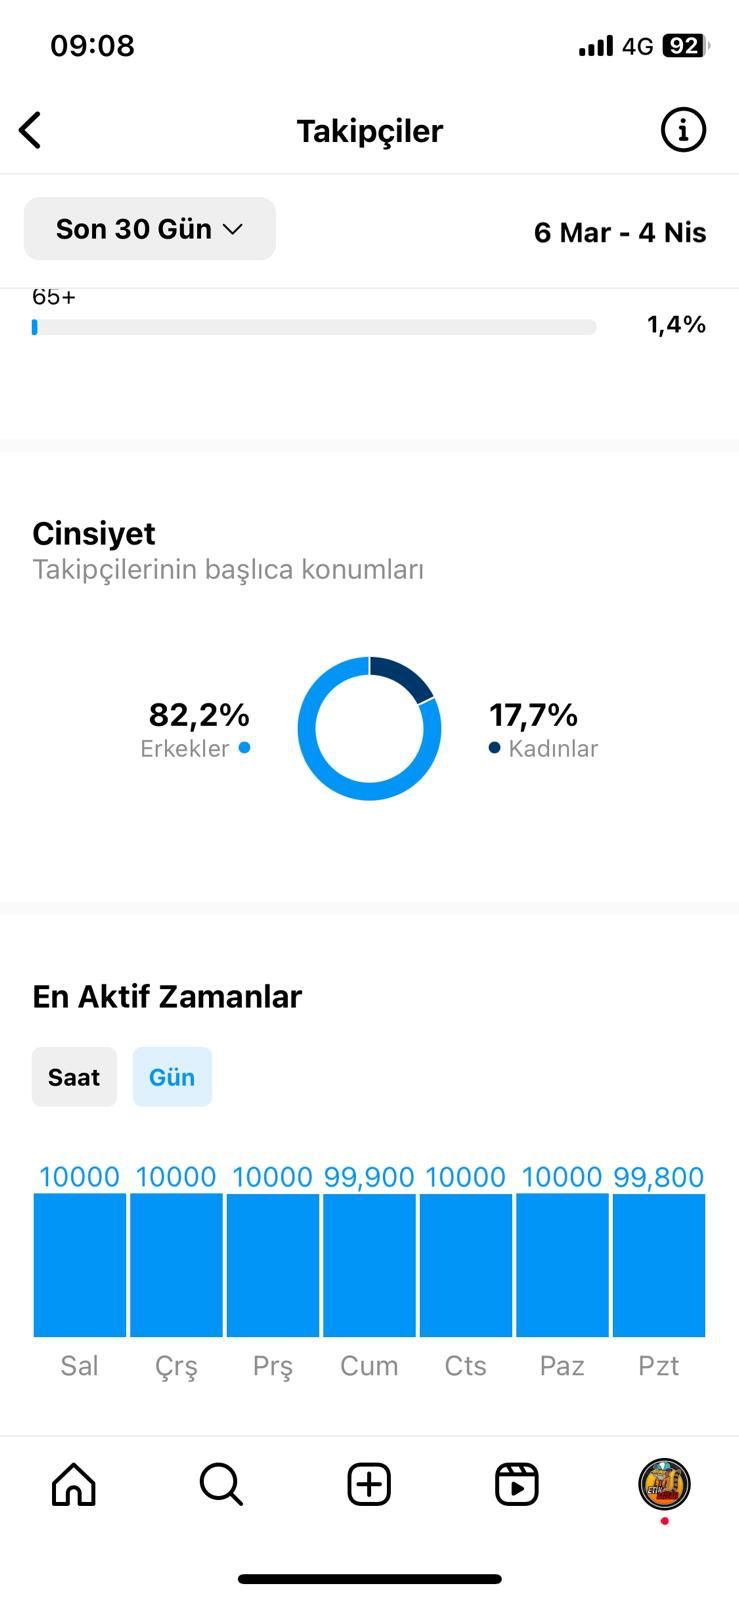
Task: Tap the Sal day bar
Action: click(80, 1265)
